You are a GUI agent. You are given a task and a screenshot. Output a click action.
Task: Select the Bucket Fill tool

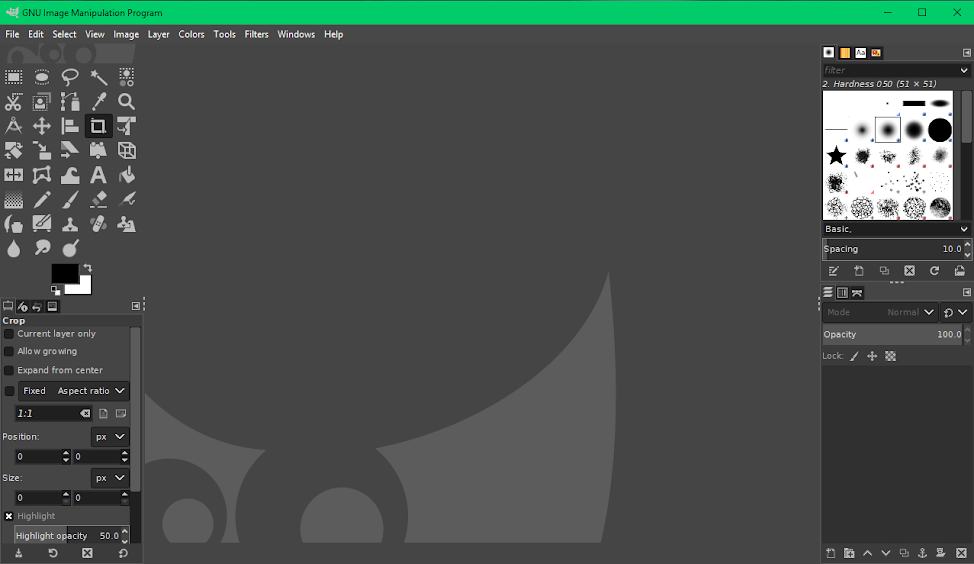[127, 175]
